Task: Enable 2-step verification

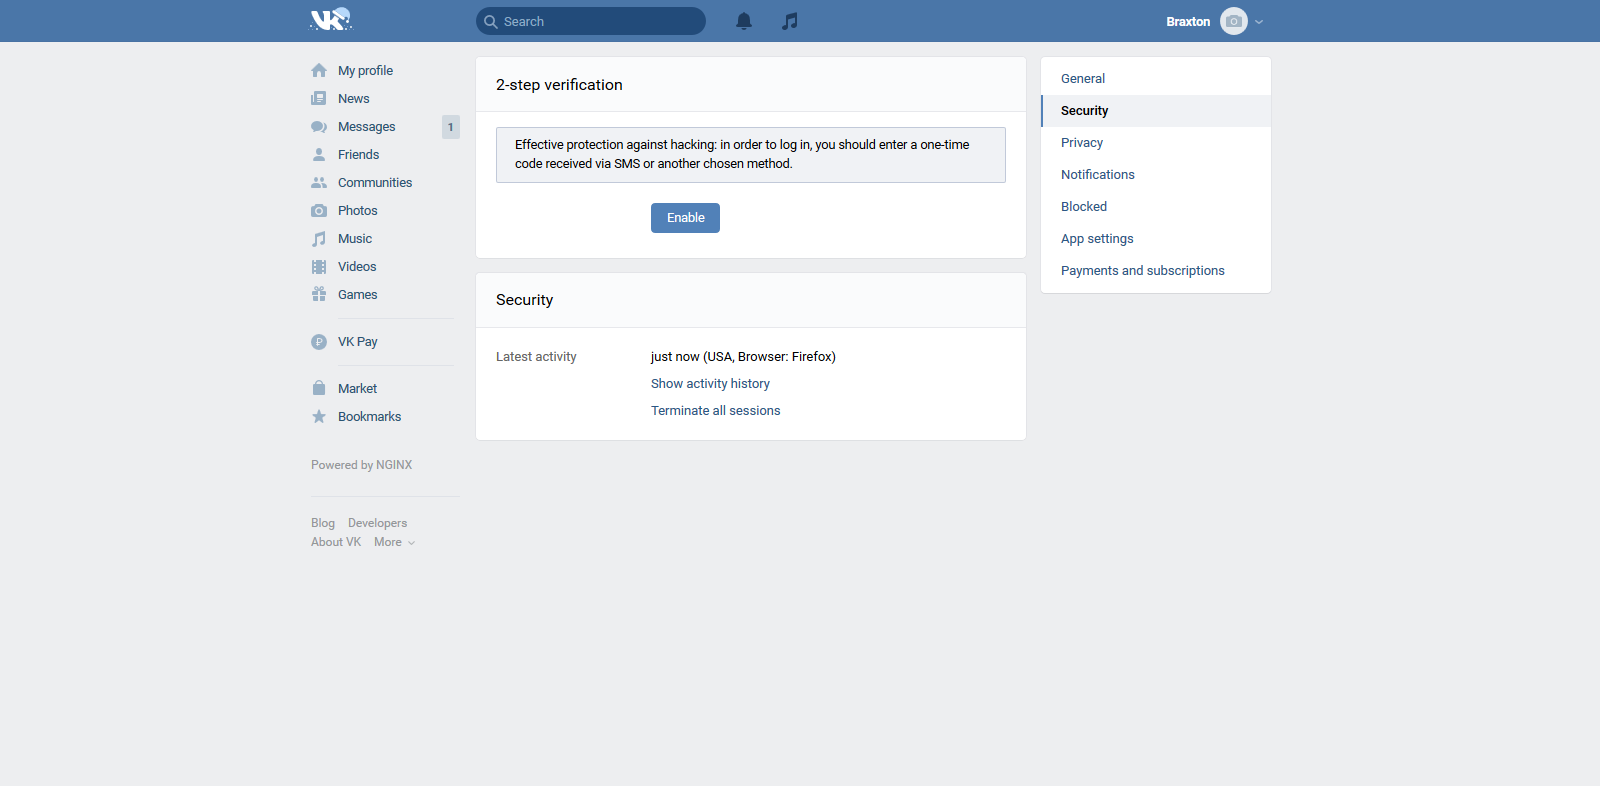Action: pos(685,218)
